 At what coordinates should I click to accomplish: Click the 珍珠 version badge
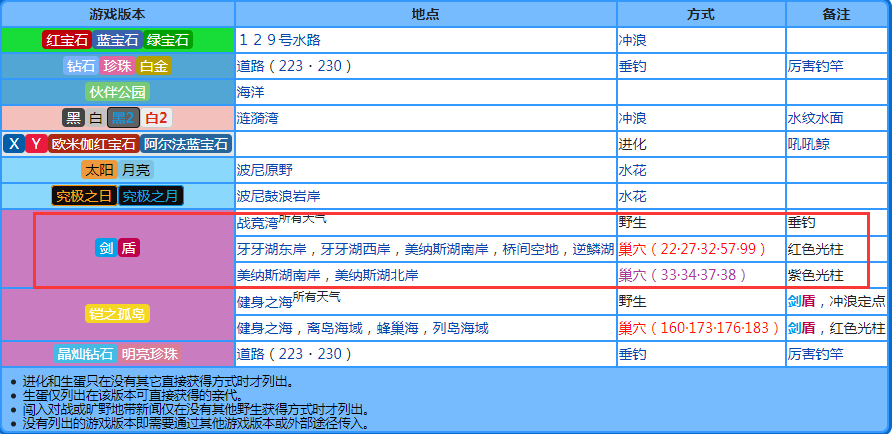point(117,67)
